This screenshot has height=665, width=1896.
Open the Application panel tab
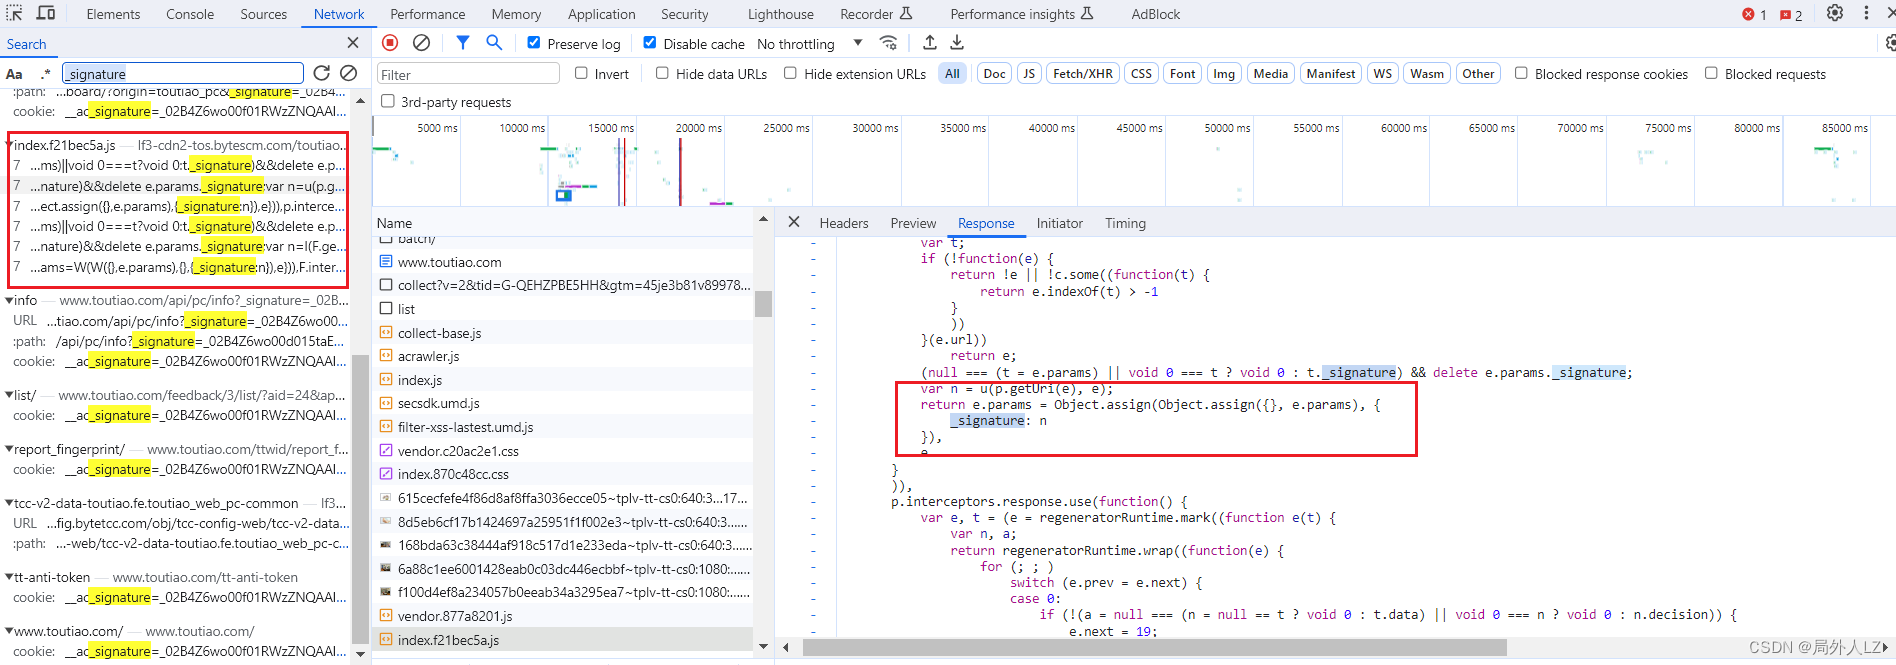click(x=602, y=14)
